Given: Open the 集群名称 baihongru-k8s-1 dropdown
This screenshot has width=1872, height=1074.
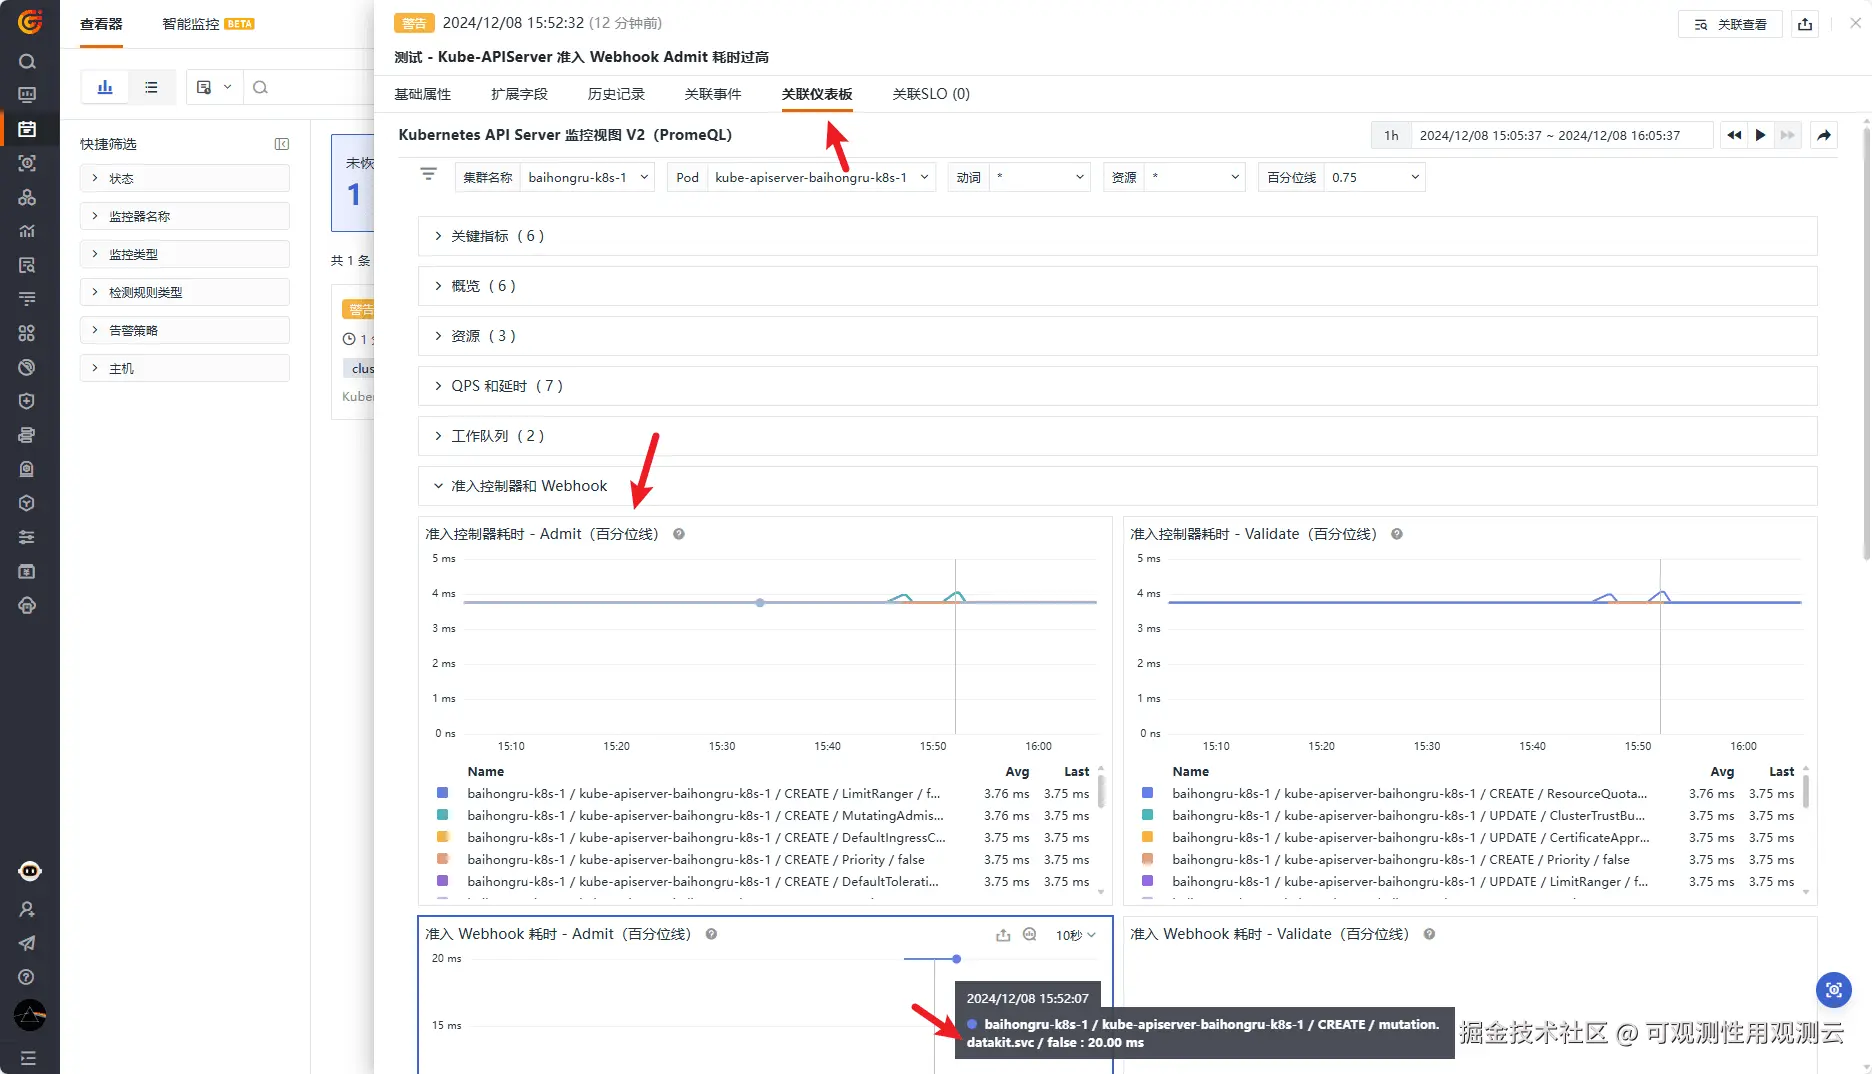Looking at the screenshot, I should [x=588, y=177].
